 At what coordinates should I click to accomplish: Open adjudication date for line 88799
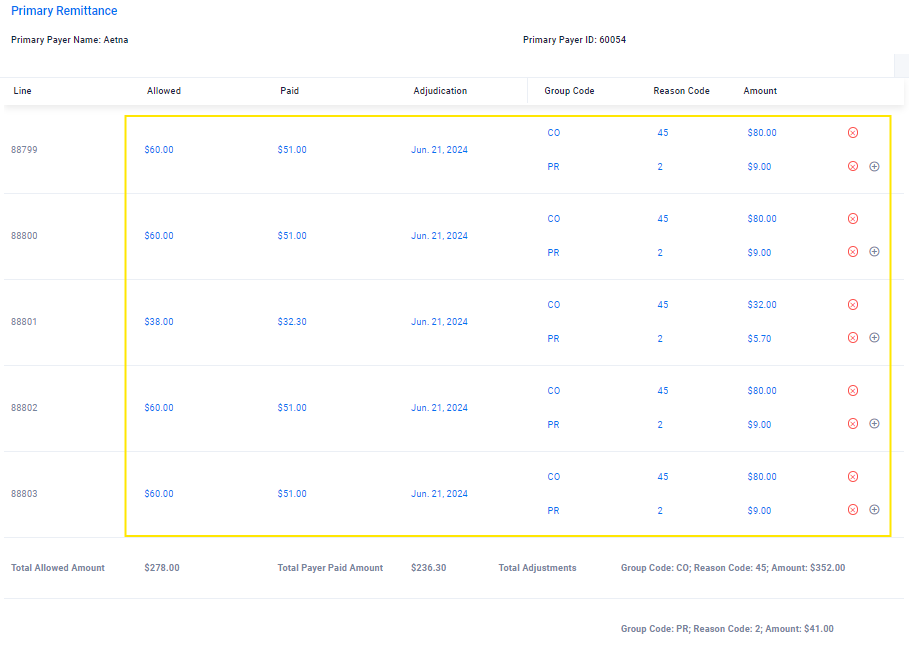pos(439,150)
